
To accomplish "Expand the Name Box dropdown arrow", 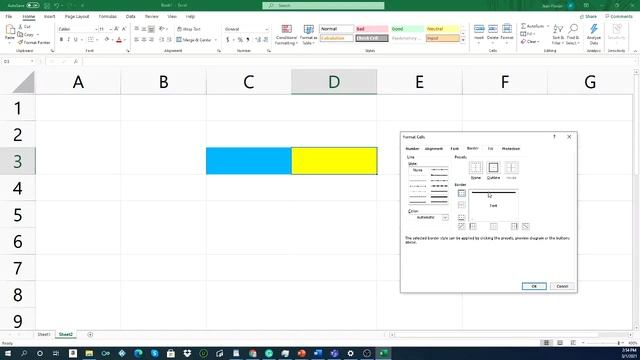I will point(32,61).
